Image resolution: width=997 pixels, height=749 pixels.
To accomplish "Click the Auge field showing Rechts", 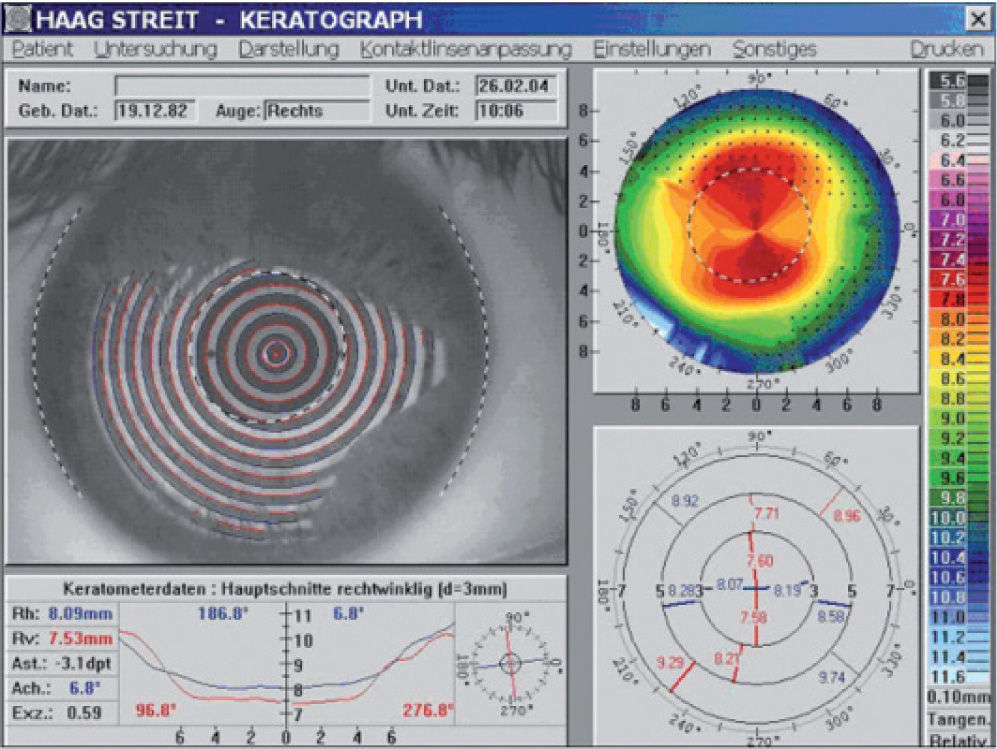I will [x=316, y=110].
